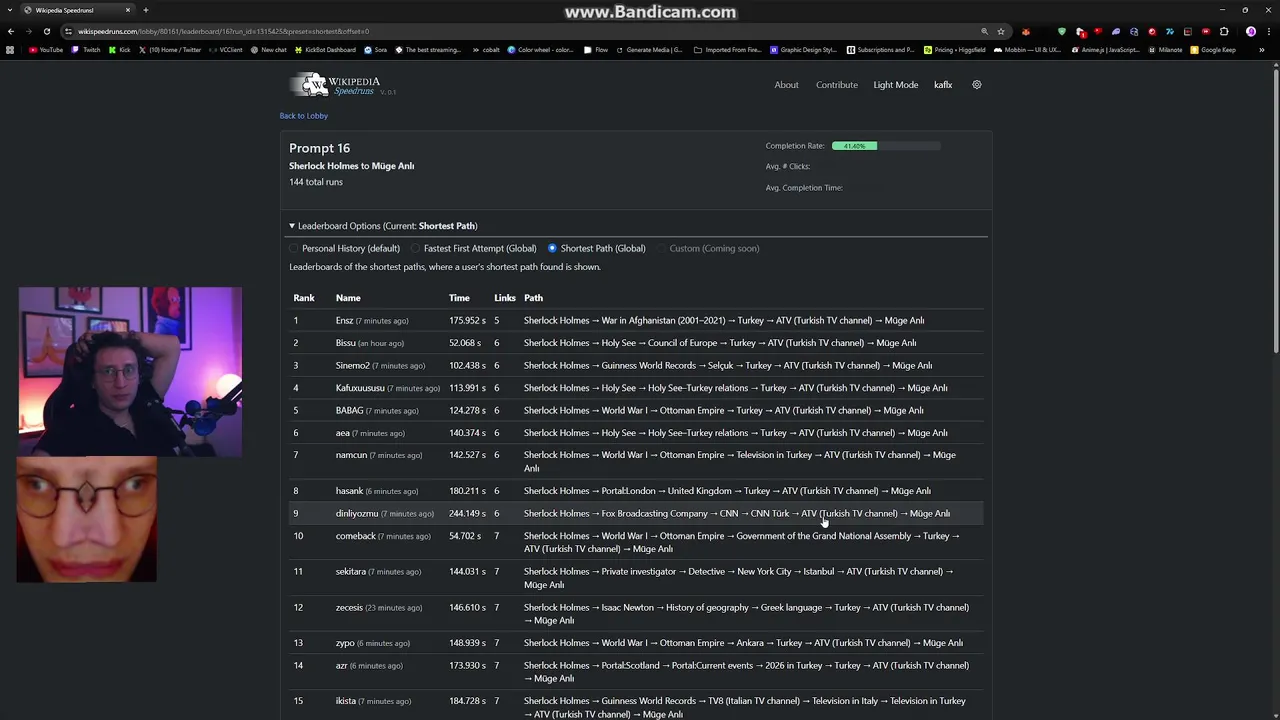Viewport: 1280px width, 720px height.
Task: Reload the page
Action: 46,31
